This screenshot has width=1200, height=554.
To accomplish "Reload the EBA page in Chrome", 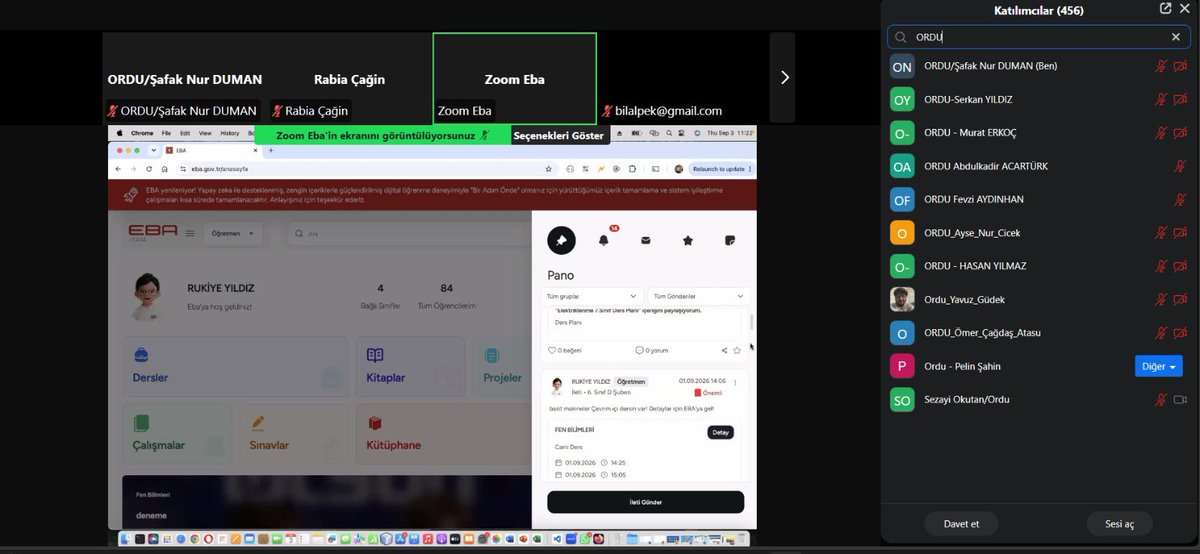I will point(150,169).
